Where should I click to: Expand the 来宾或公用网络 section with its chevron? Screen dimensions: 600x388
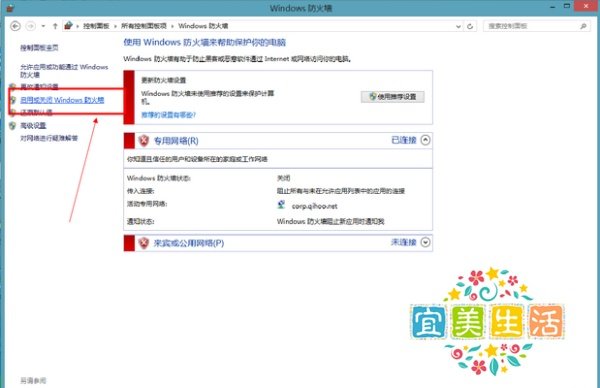pos(426,242)
